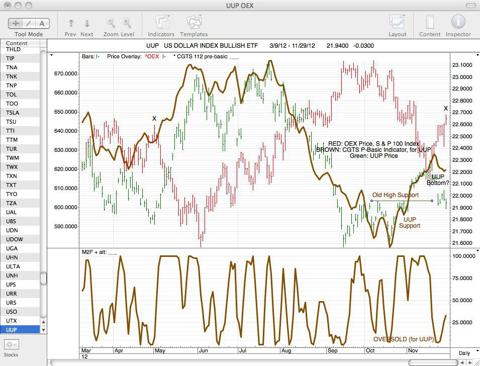Select TXN in the symbol list
Viewport: 480px width, 366px height.
coord(20,176)
